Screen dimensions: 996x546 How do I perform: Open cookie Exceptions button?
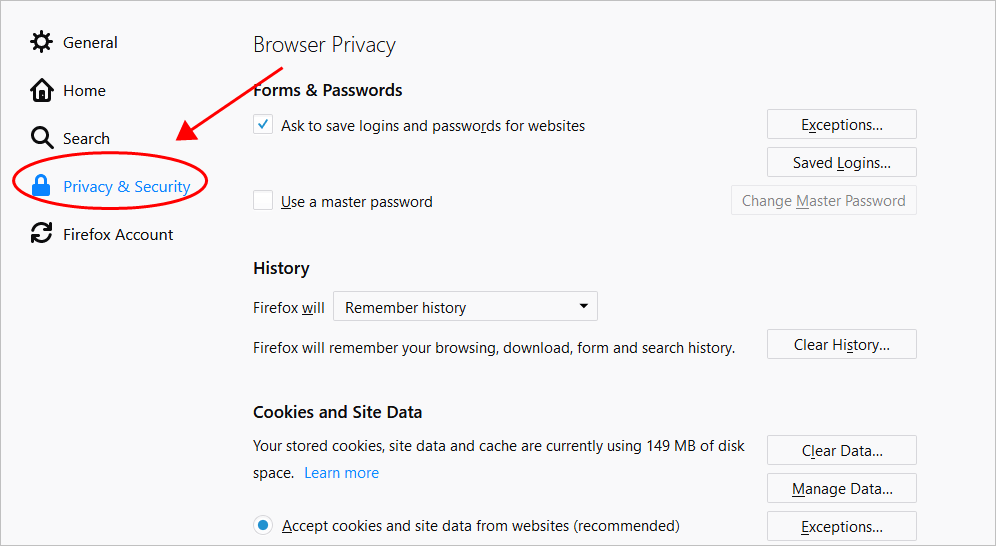(842, 526)
